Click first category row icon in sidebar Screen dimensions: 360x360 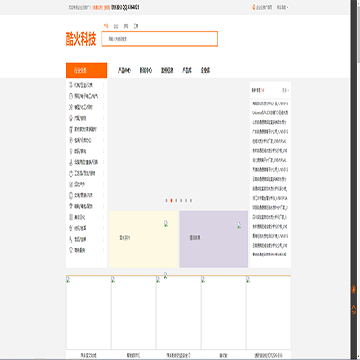[71, 85]
